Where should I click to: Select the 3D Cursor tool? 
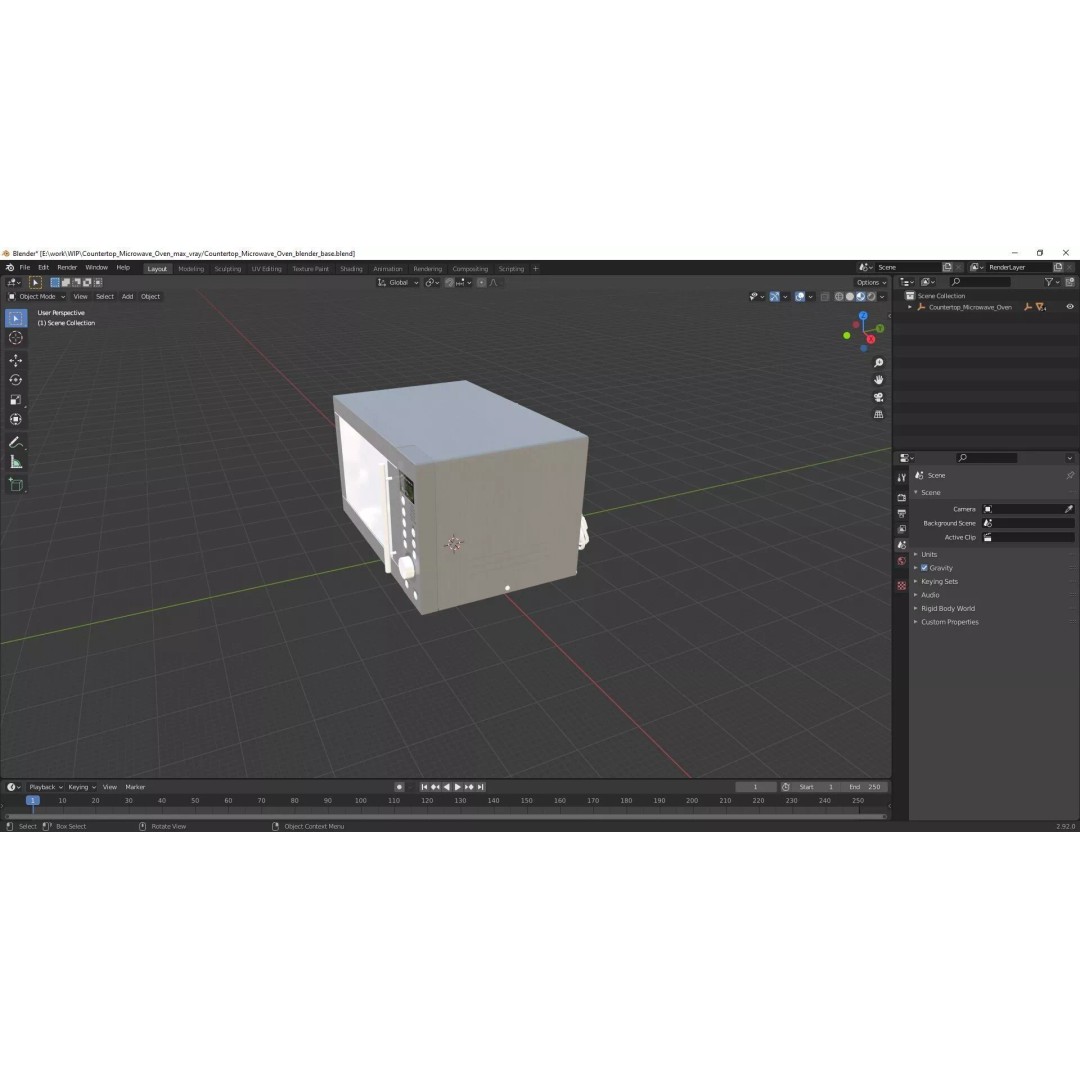point(16,338)
